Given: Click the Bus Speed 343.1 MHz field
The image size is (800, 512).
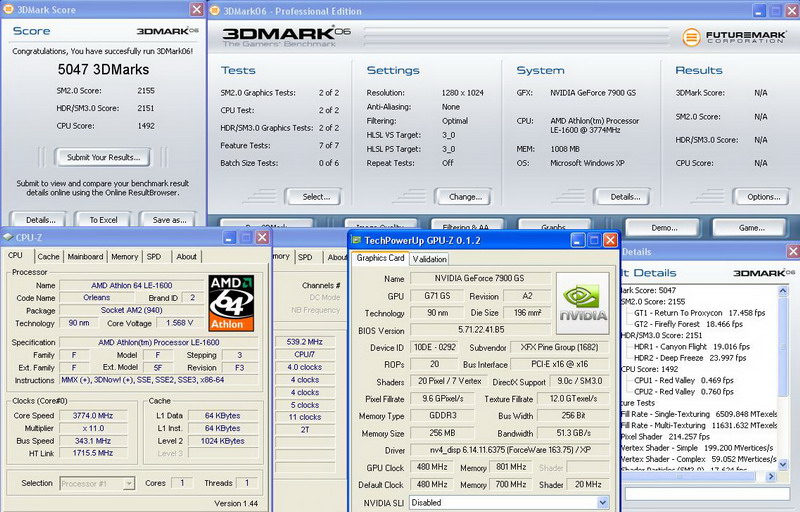Looking at the screenshot, I should 92,440.
